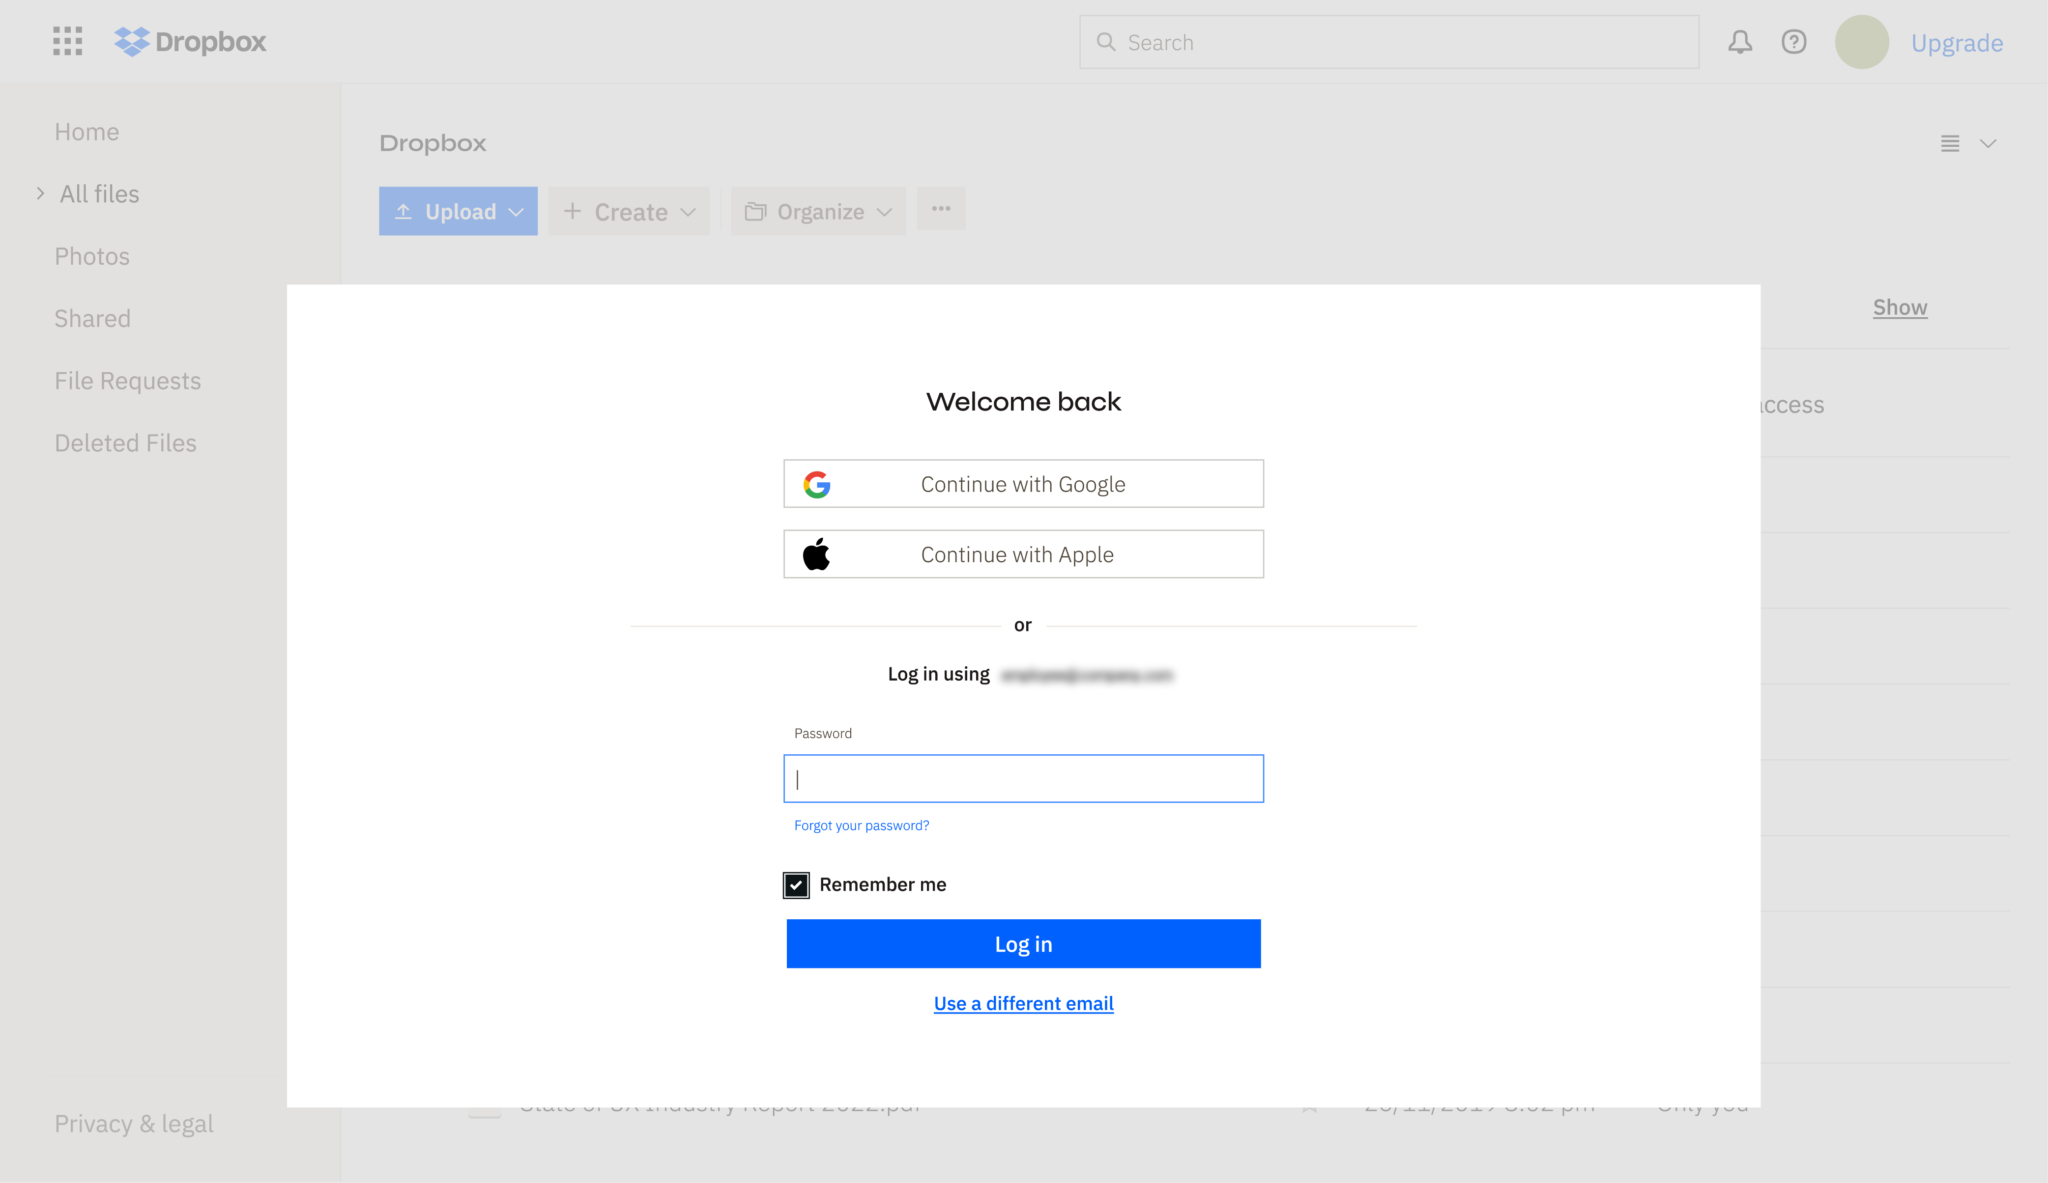
Task: Click the Google logo icon
Action: 817,484
